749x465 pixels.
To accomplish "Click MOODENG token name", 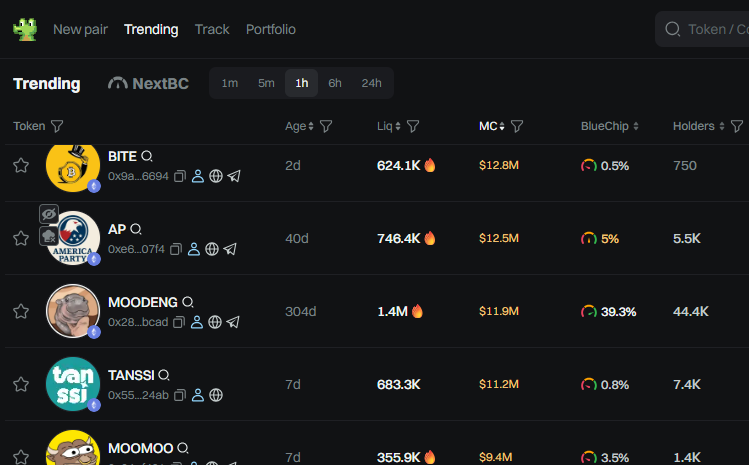I will pyautogui.click(x=143, y=302).
